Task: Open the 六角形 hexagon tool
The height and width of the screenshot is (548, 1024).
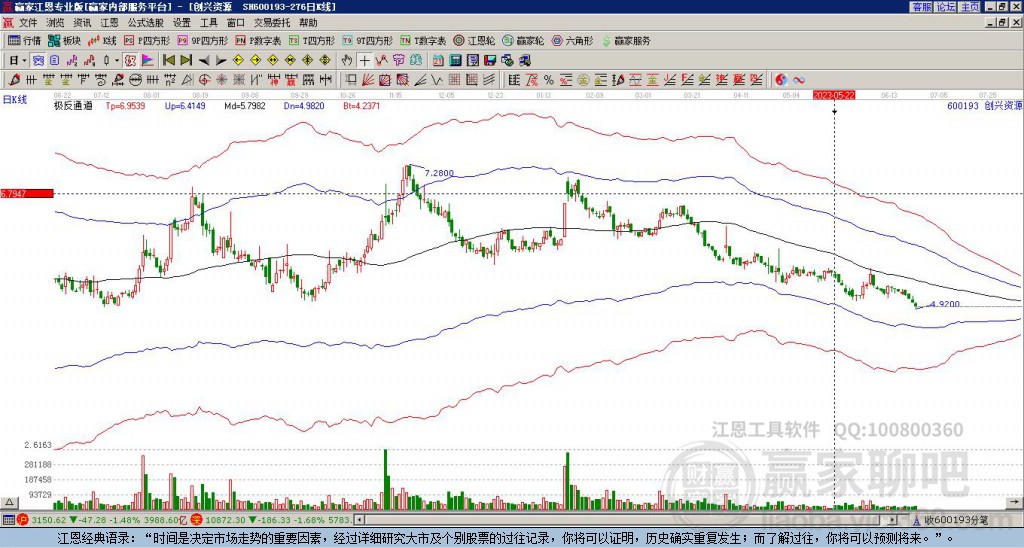Action: click(x=572, y=40)
